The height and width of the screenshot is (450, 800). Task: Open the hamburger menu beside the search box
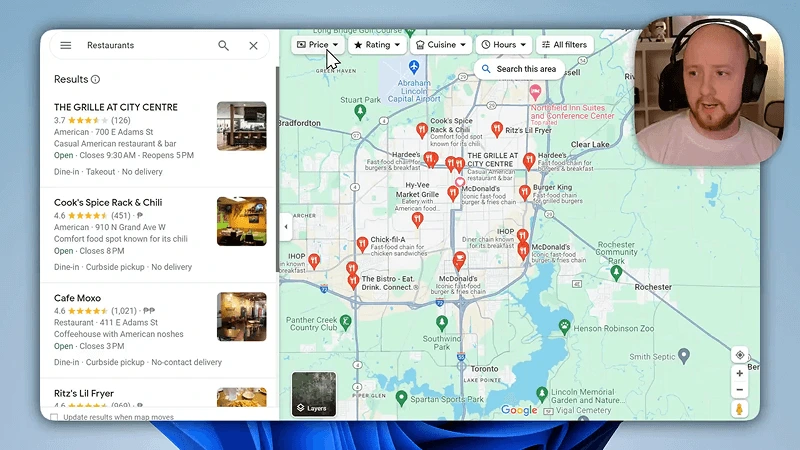pyautogui.click(x=66, y=45)
